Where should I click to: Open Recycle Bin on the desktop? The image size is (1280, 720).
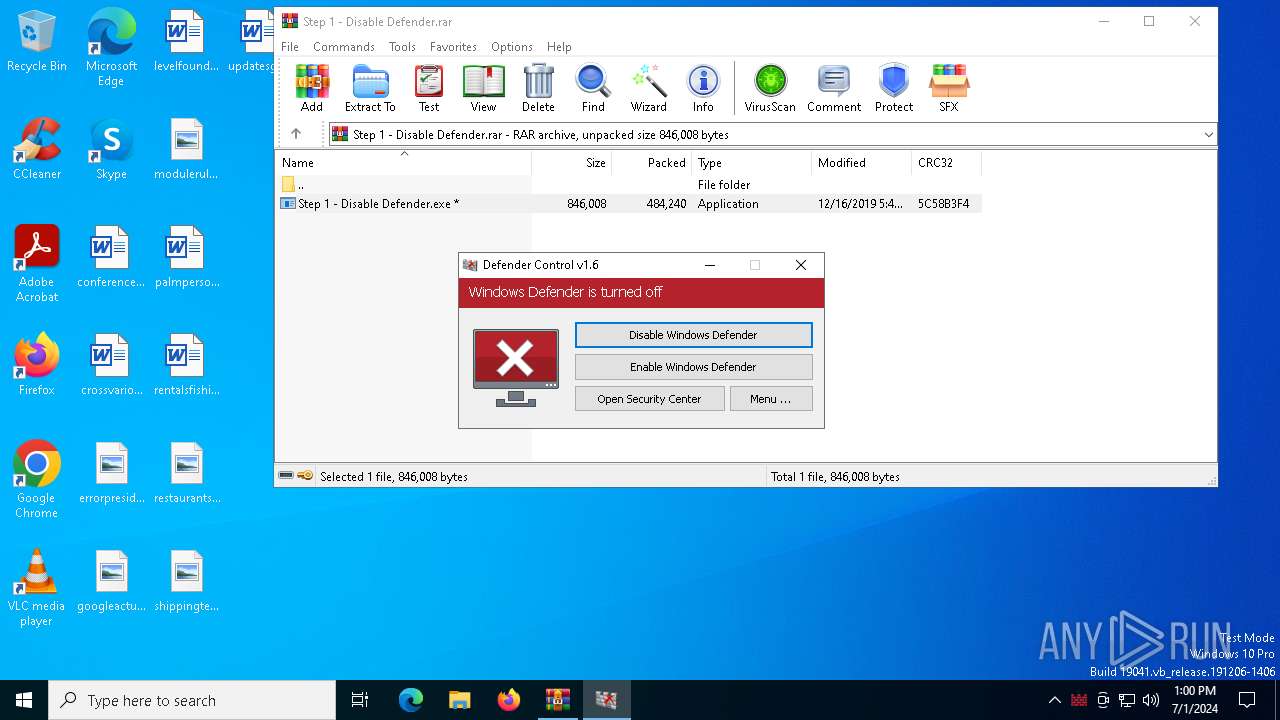[37, 42]
